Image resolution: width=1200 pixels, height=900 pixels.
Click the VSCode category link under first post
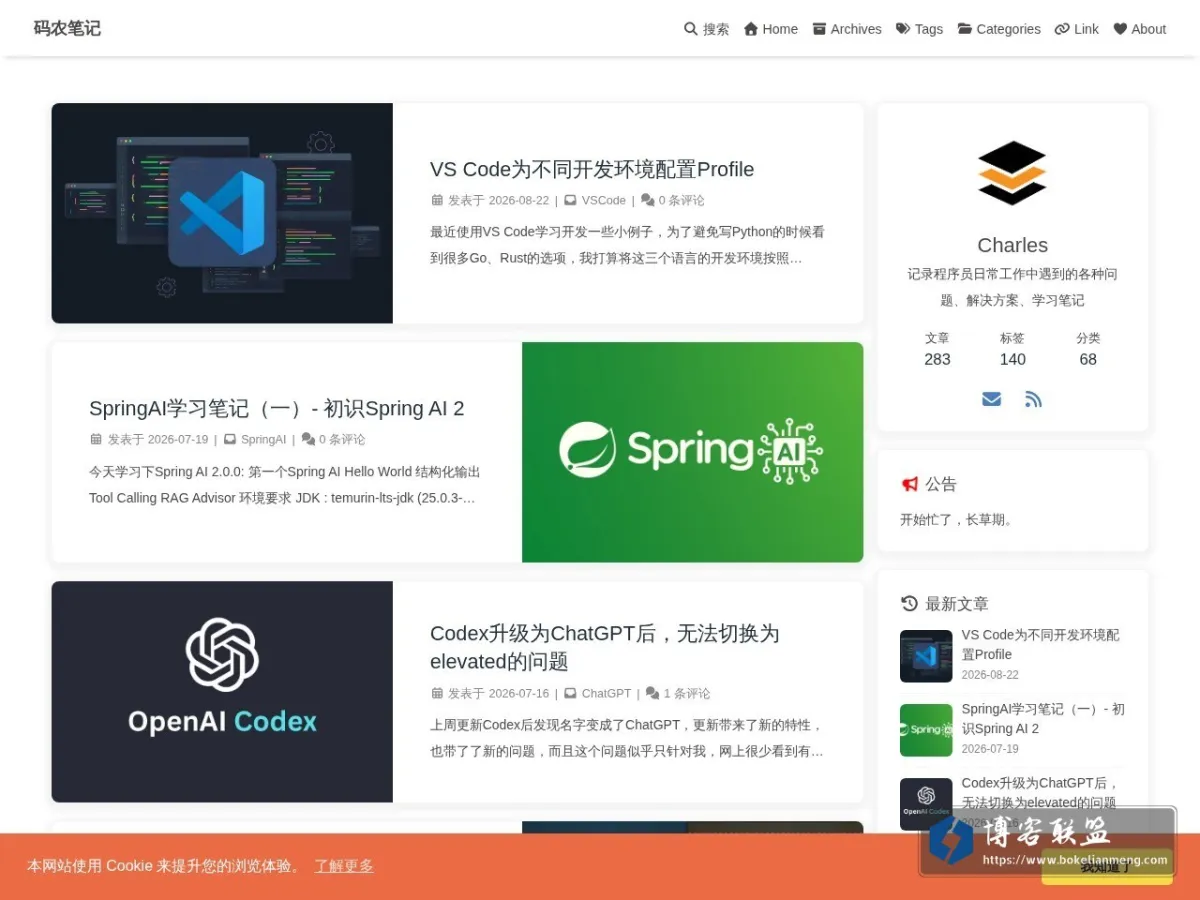(604, 200)
